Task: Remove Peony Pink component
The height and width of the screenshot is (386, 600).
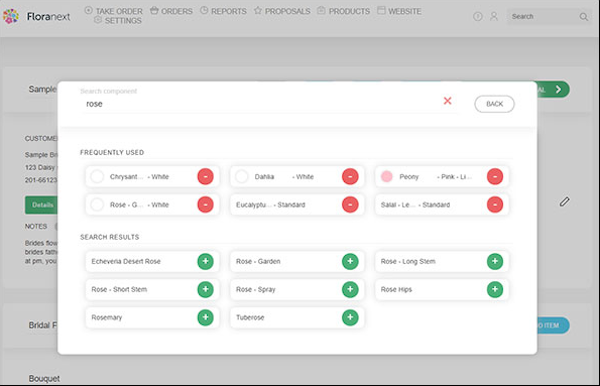Action: click(x=495, y=177)
